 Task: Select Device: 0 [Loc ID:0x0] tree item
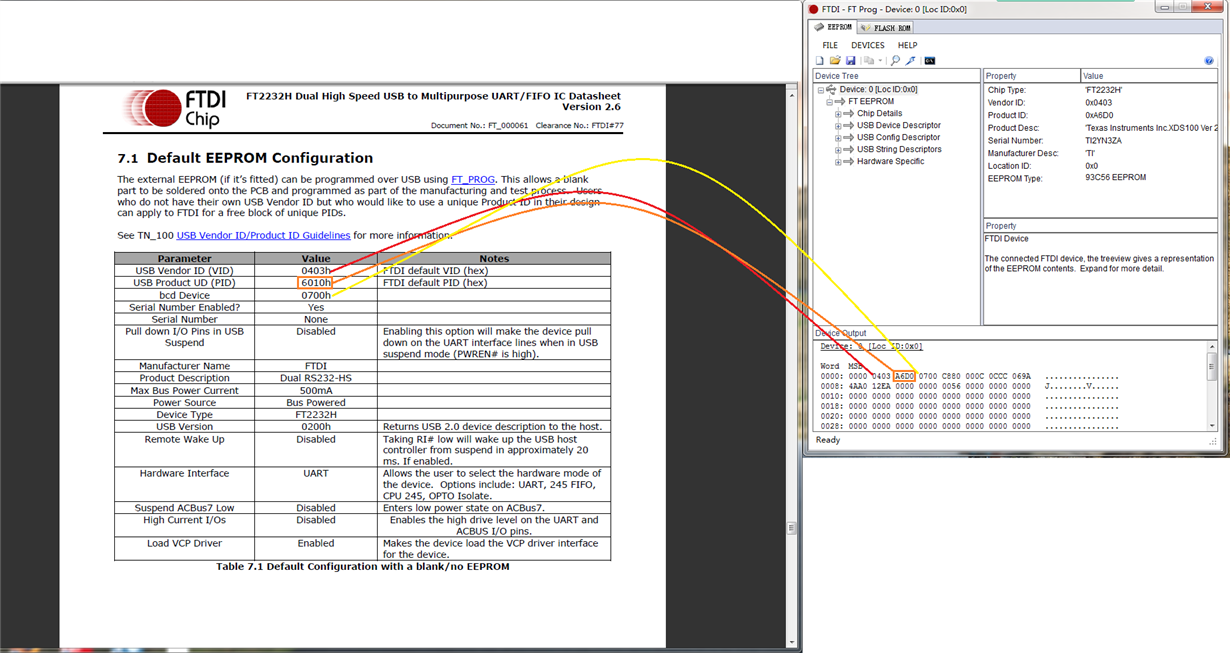pos(878,89)
